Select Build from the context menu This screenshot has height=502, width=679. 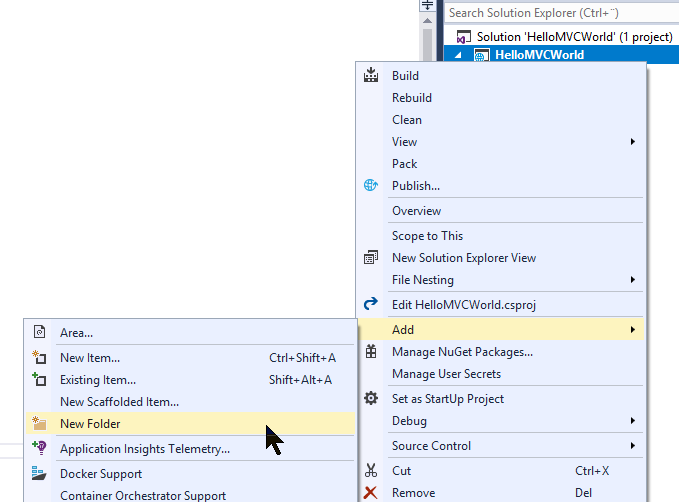click(x=501, y=75)
